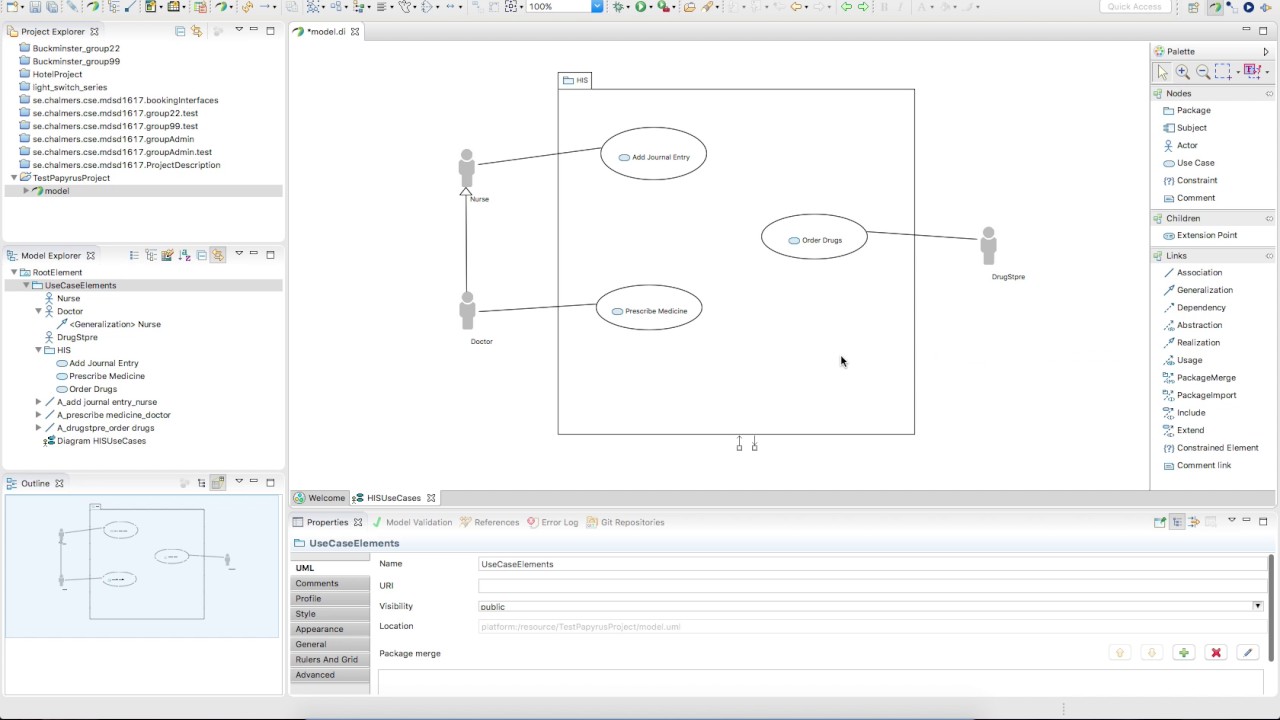
Task: Toggle the Outline tree view button
Action: pos(201,483)
